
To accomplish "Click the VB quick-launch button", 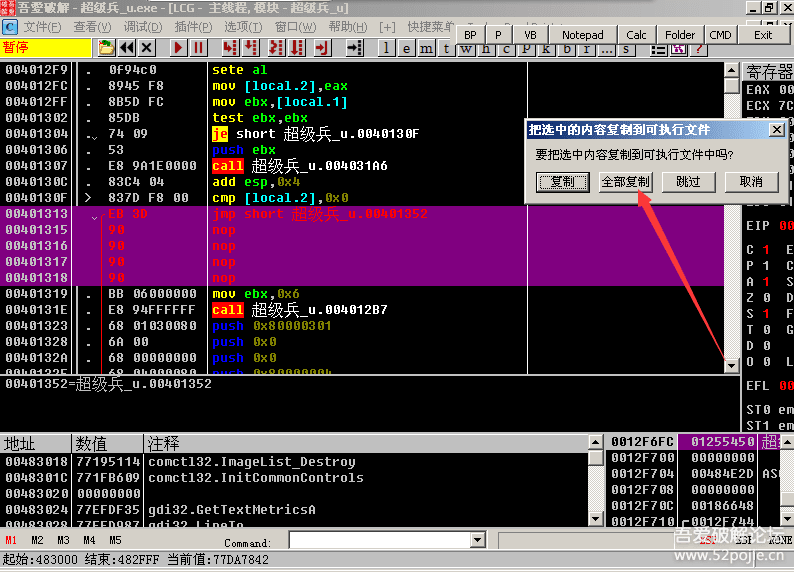I will [530, 35].
